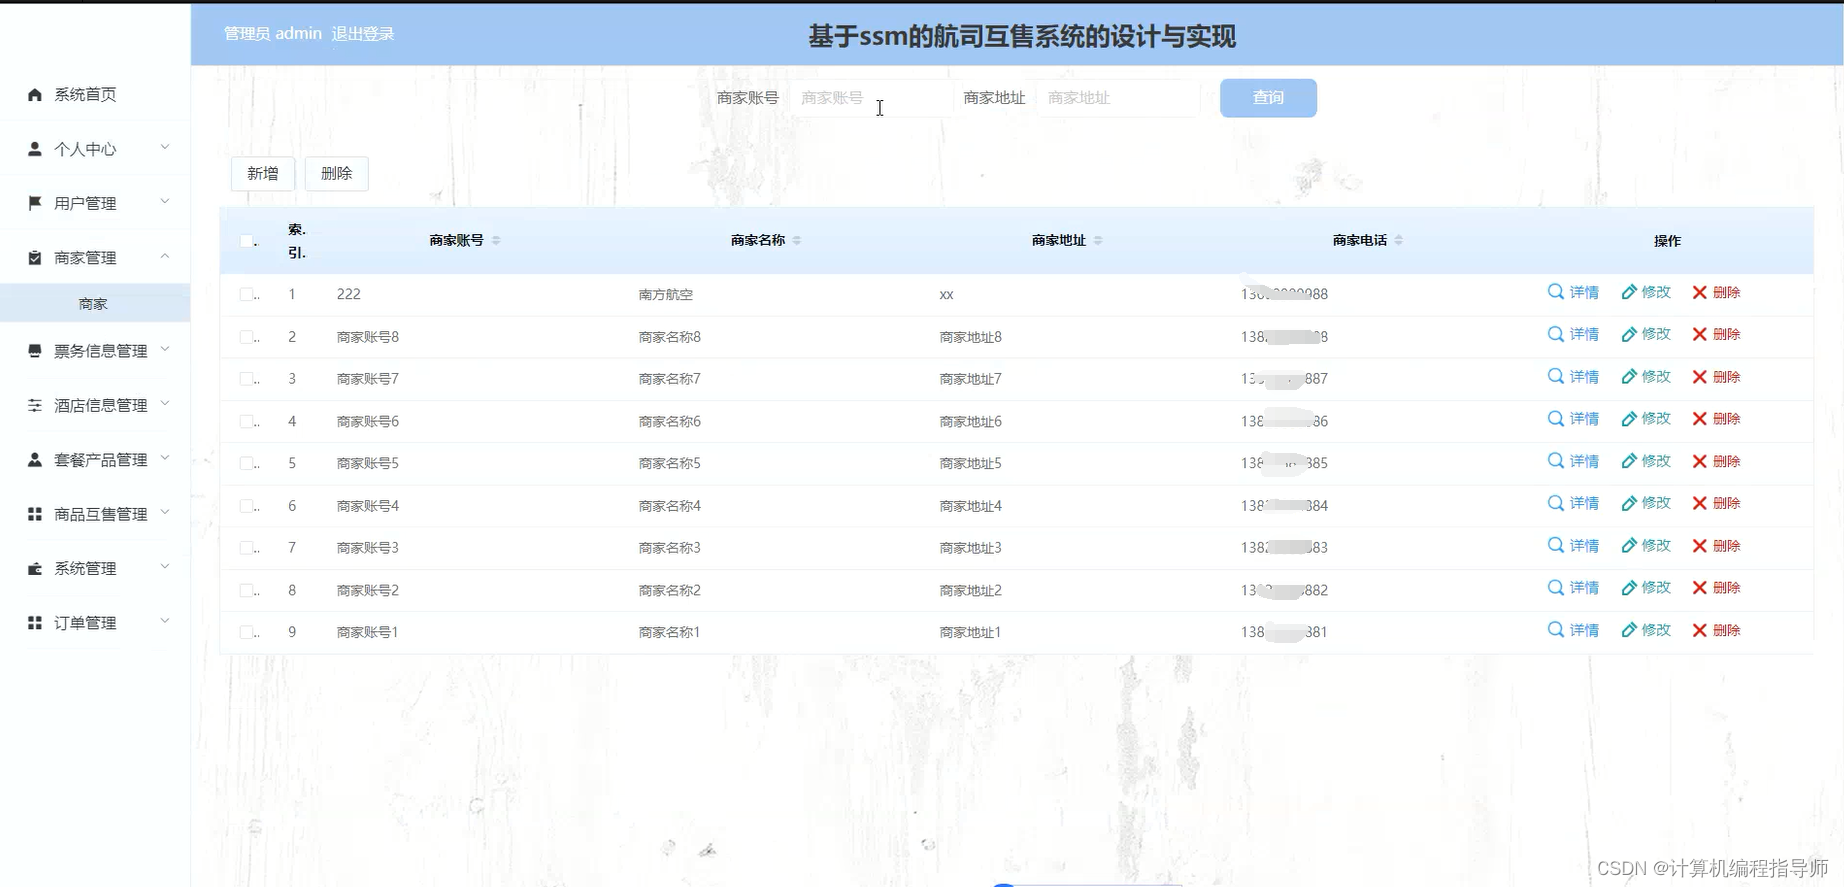Expand 套餐产品管理 menu chevron
This screenshot has width=1844, height=887.
165,459
